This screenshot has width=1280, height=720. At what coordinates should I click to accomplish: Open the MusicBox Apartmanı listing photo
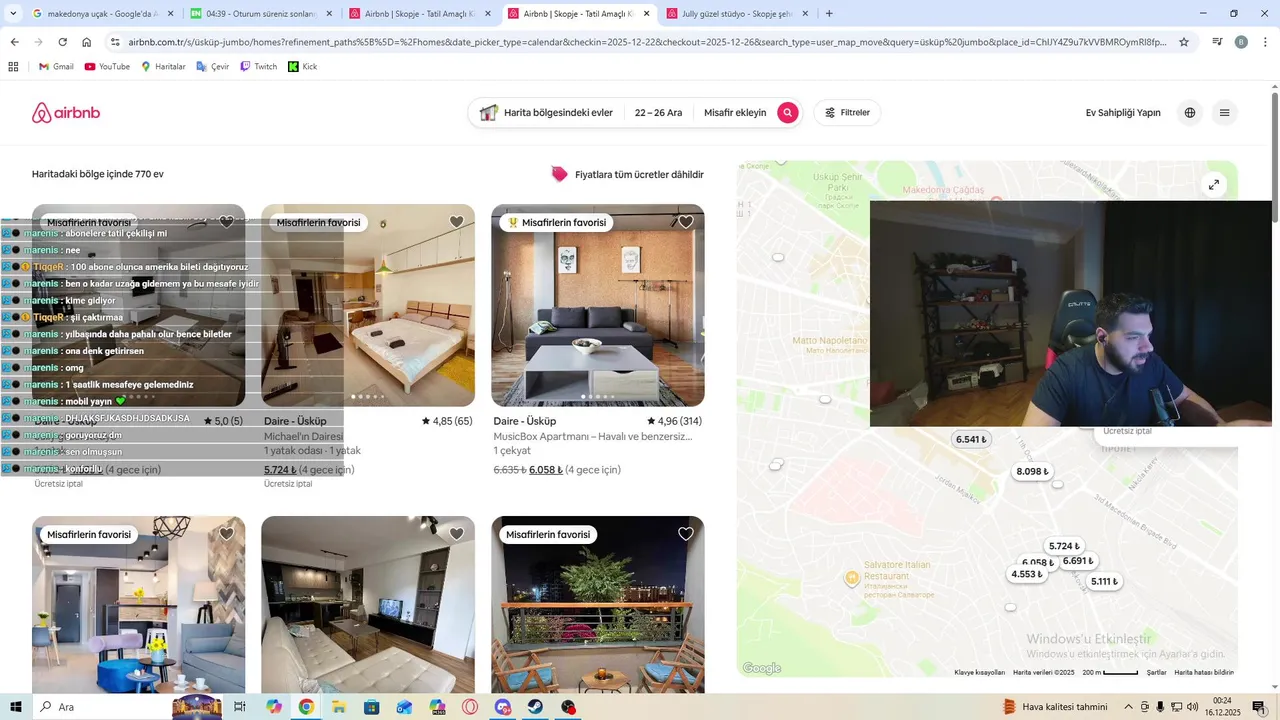point(598,305)
